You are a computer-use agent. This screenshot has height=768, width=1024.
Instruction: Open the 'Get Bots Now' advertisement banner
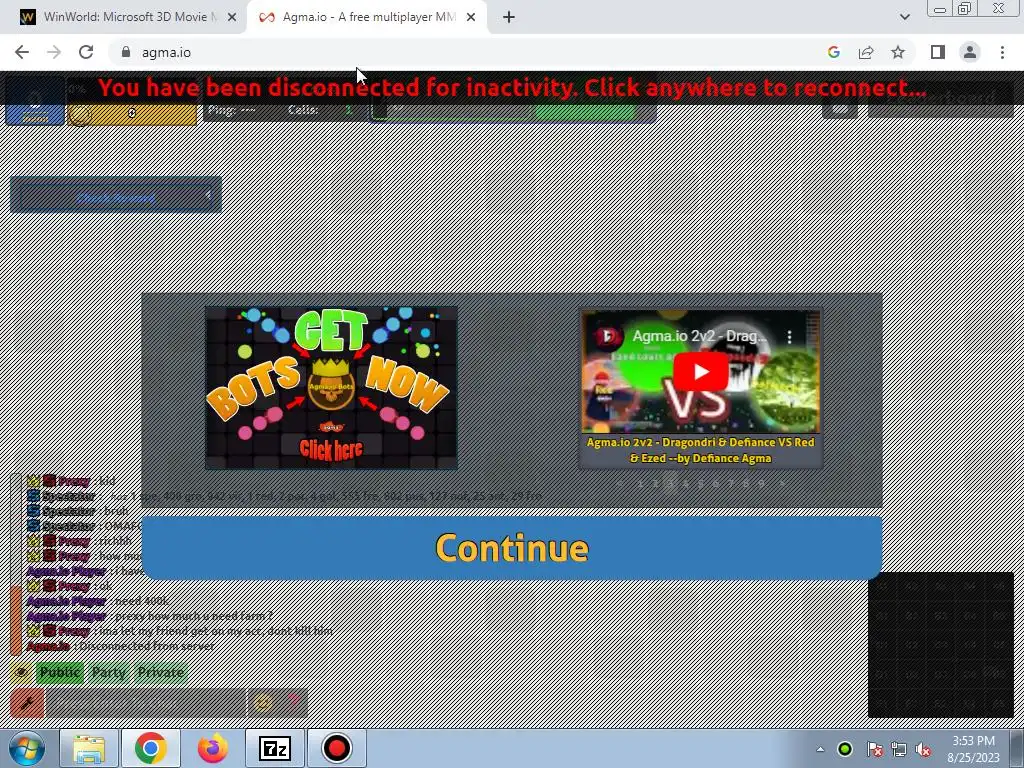point(331,387)
